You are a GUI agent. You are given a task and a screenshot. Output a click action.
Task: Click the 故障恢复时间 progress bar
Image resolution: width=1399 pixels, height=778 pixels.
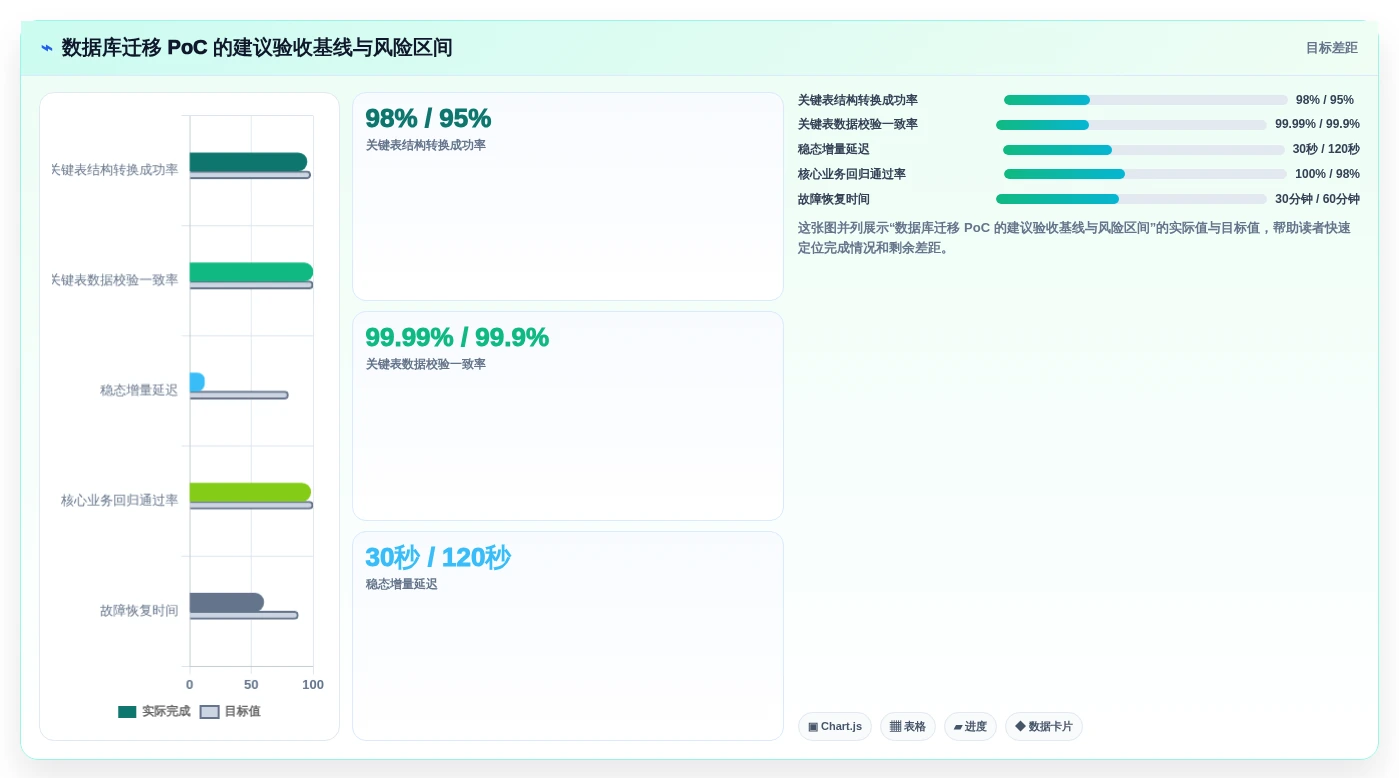[1131, 199]
